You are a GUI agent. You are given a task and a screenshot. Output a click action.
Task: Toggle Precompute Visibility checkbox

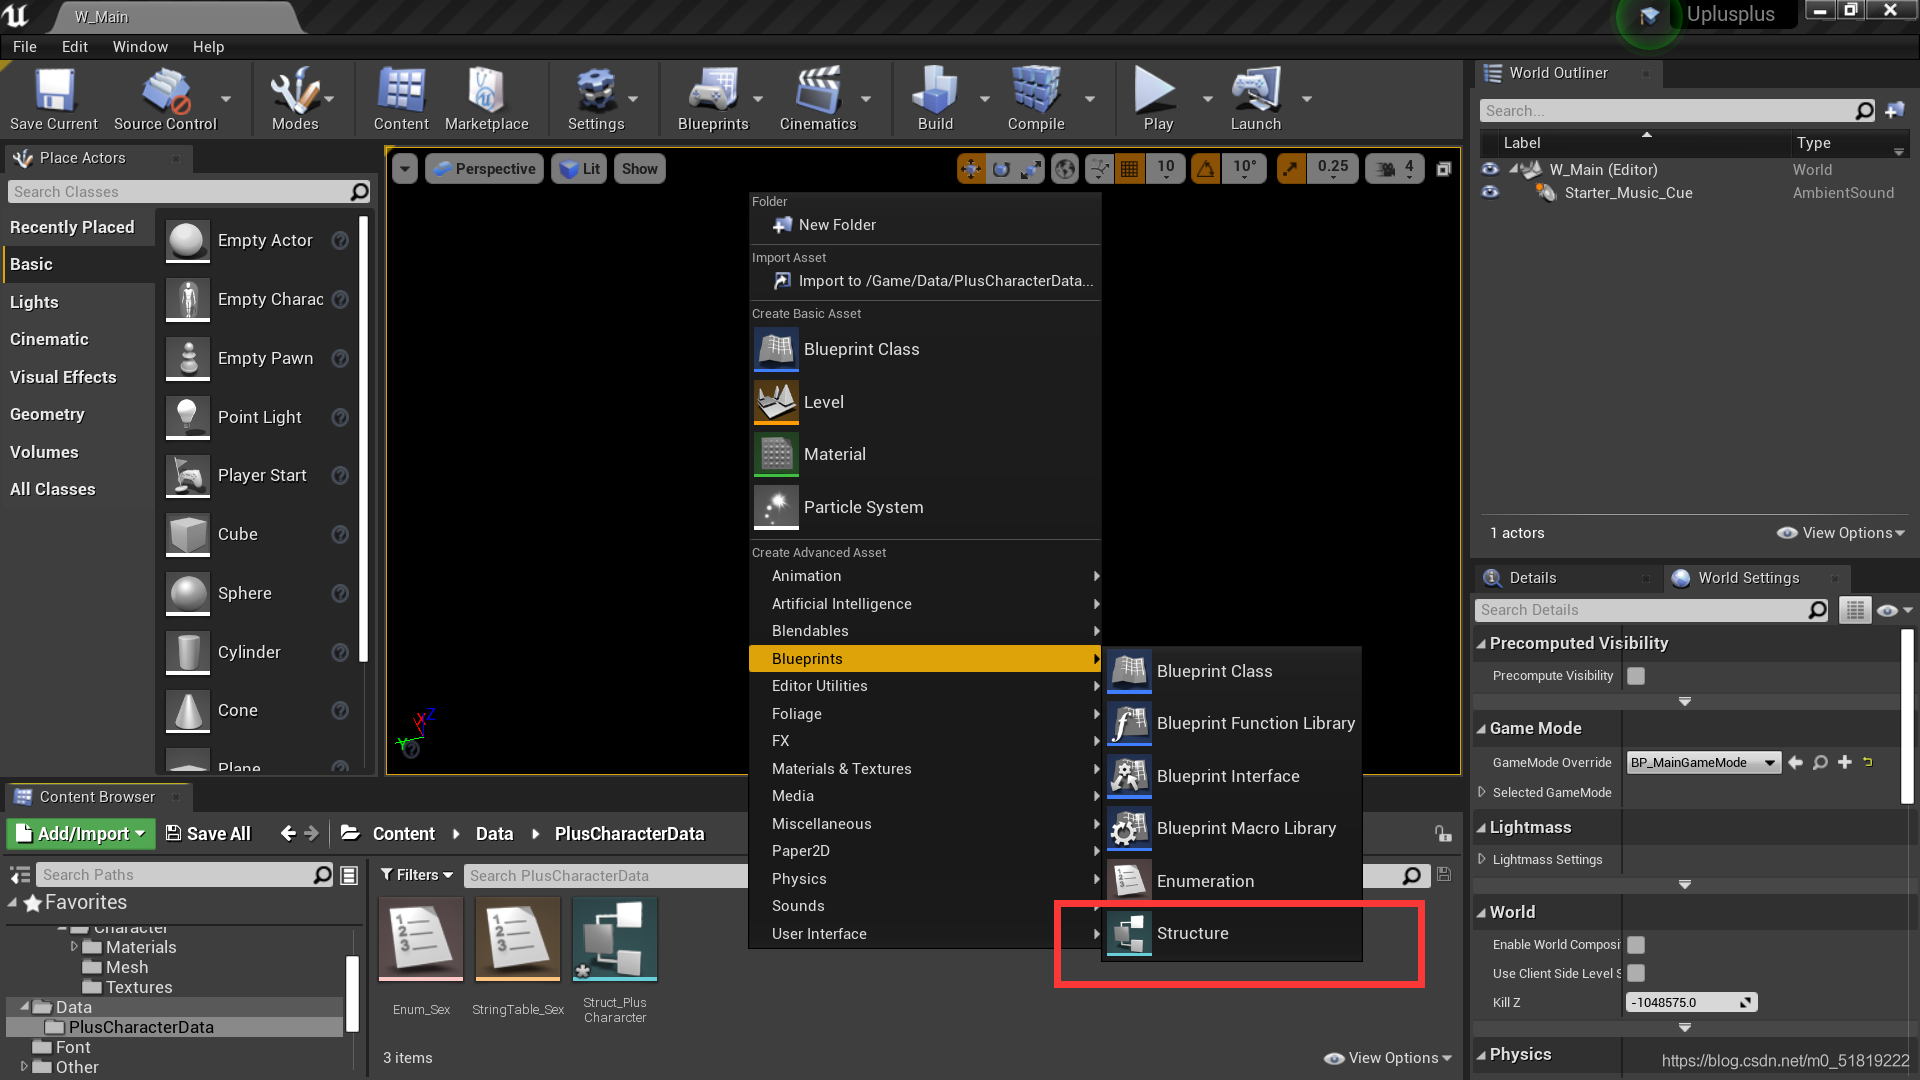tap(1636, 676)
